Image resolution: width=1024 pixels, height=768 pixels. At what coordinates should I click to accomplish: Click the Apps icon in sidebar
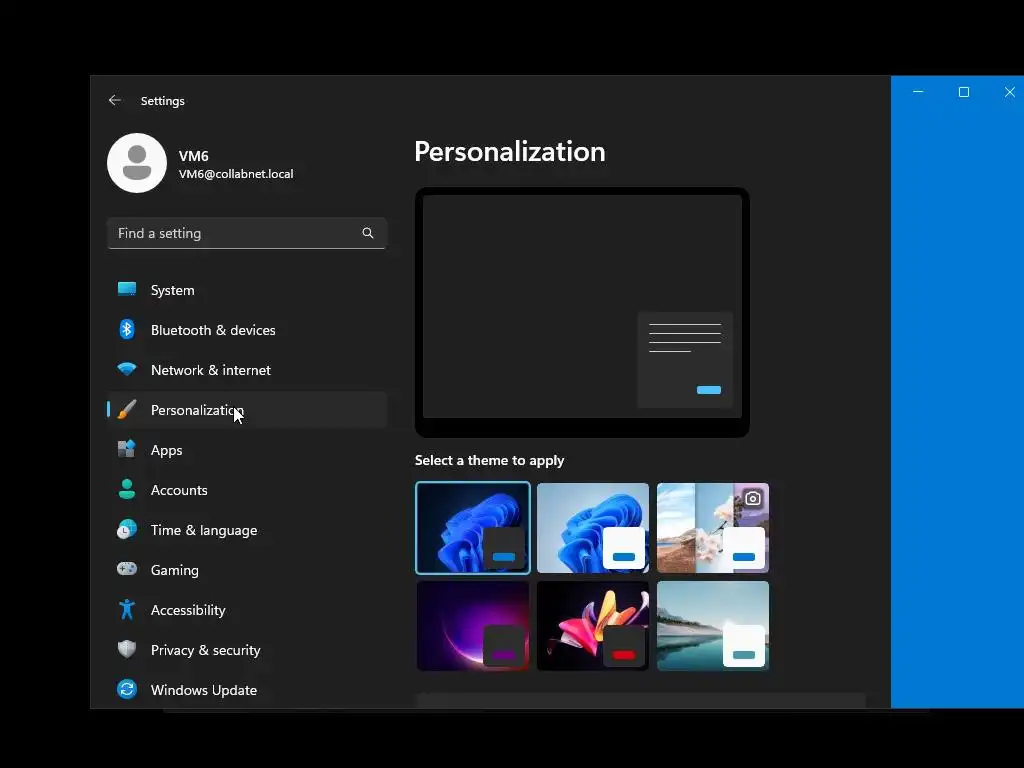click(x=127, y=449)
